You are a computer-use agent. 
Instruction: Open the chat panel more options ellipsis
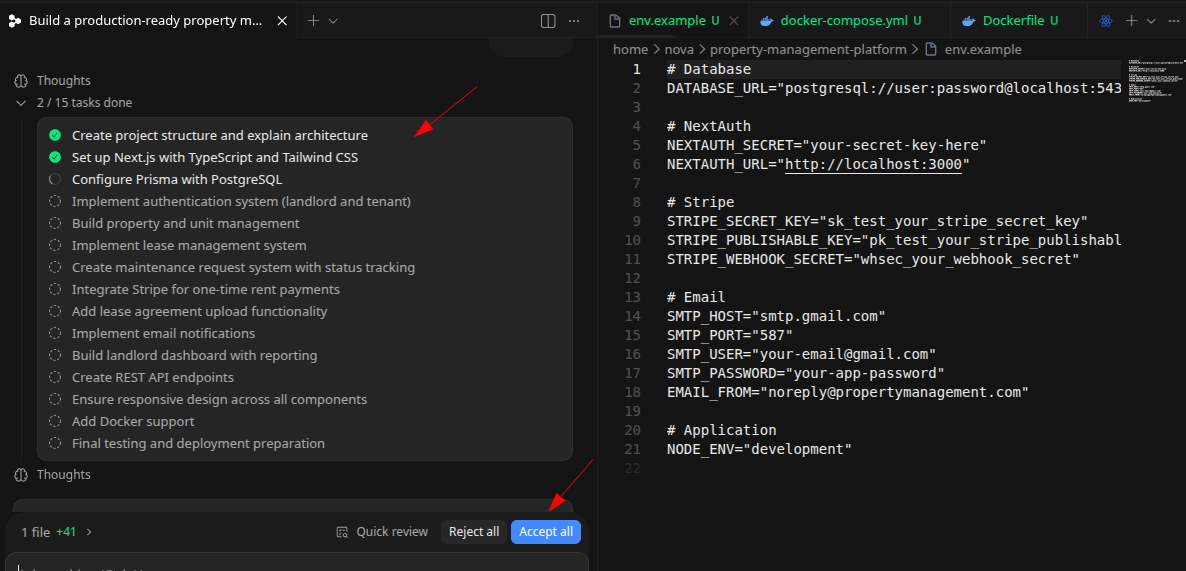575,21
